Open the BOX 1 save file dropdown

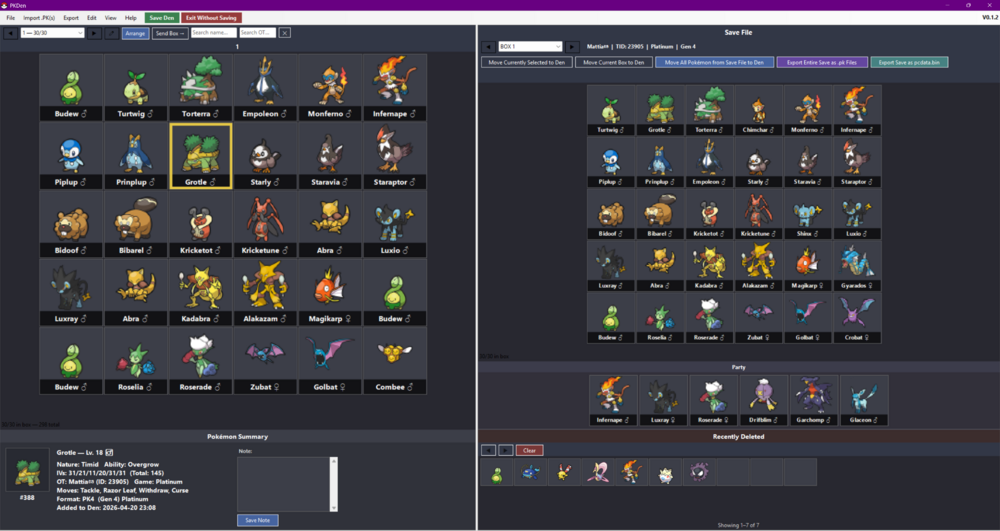[530, 47]
